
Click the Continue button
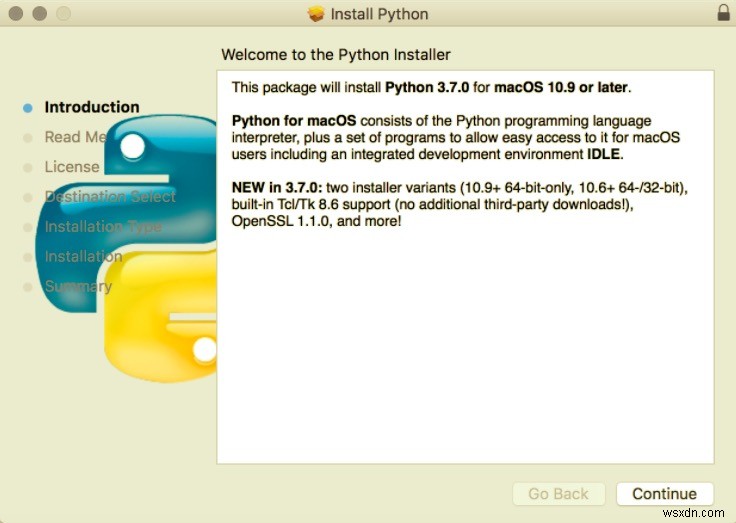click(x=665, y=494)
